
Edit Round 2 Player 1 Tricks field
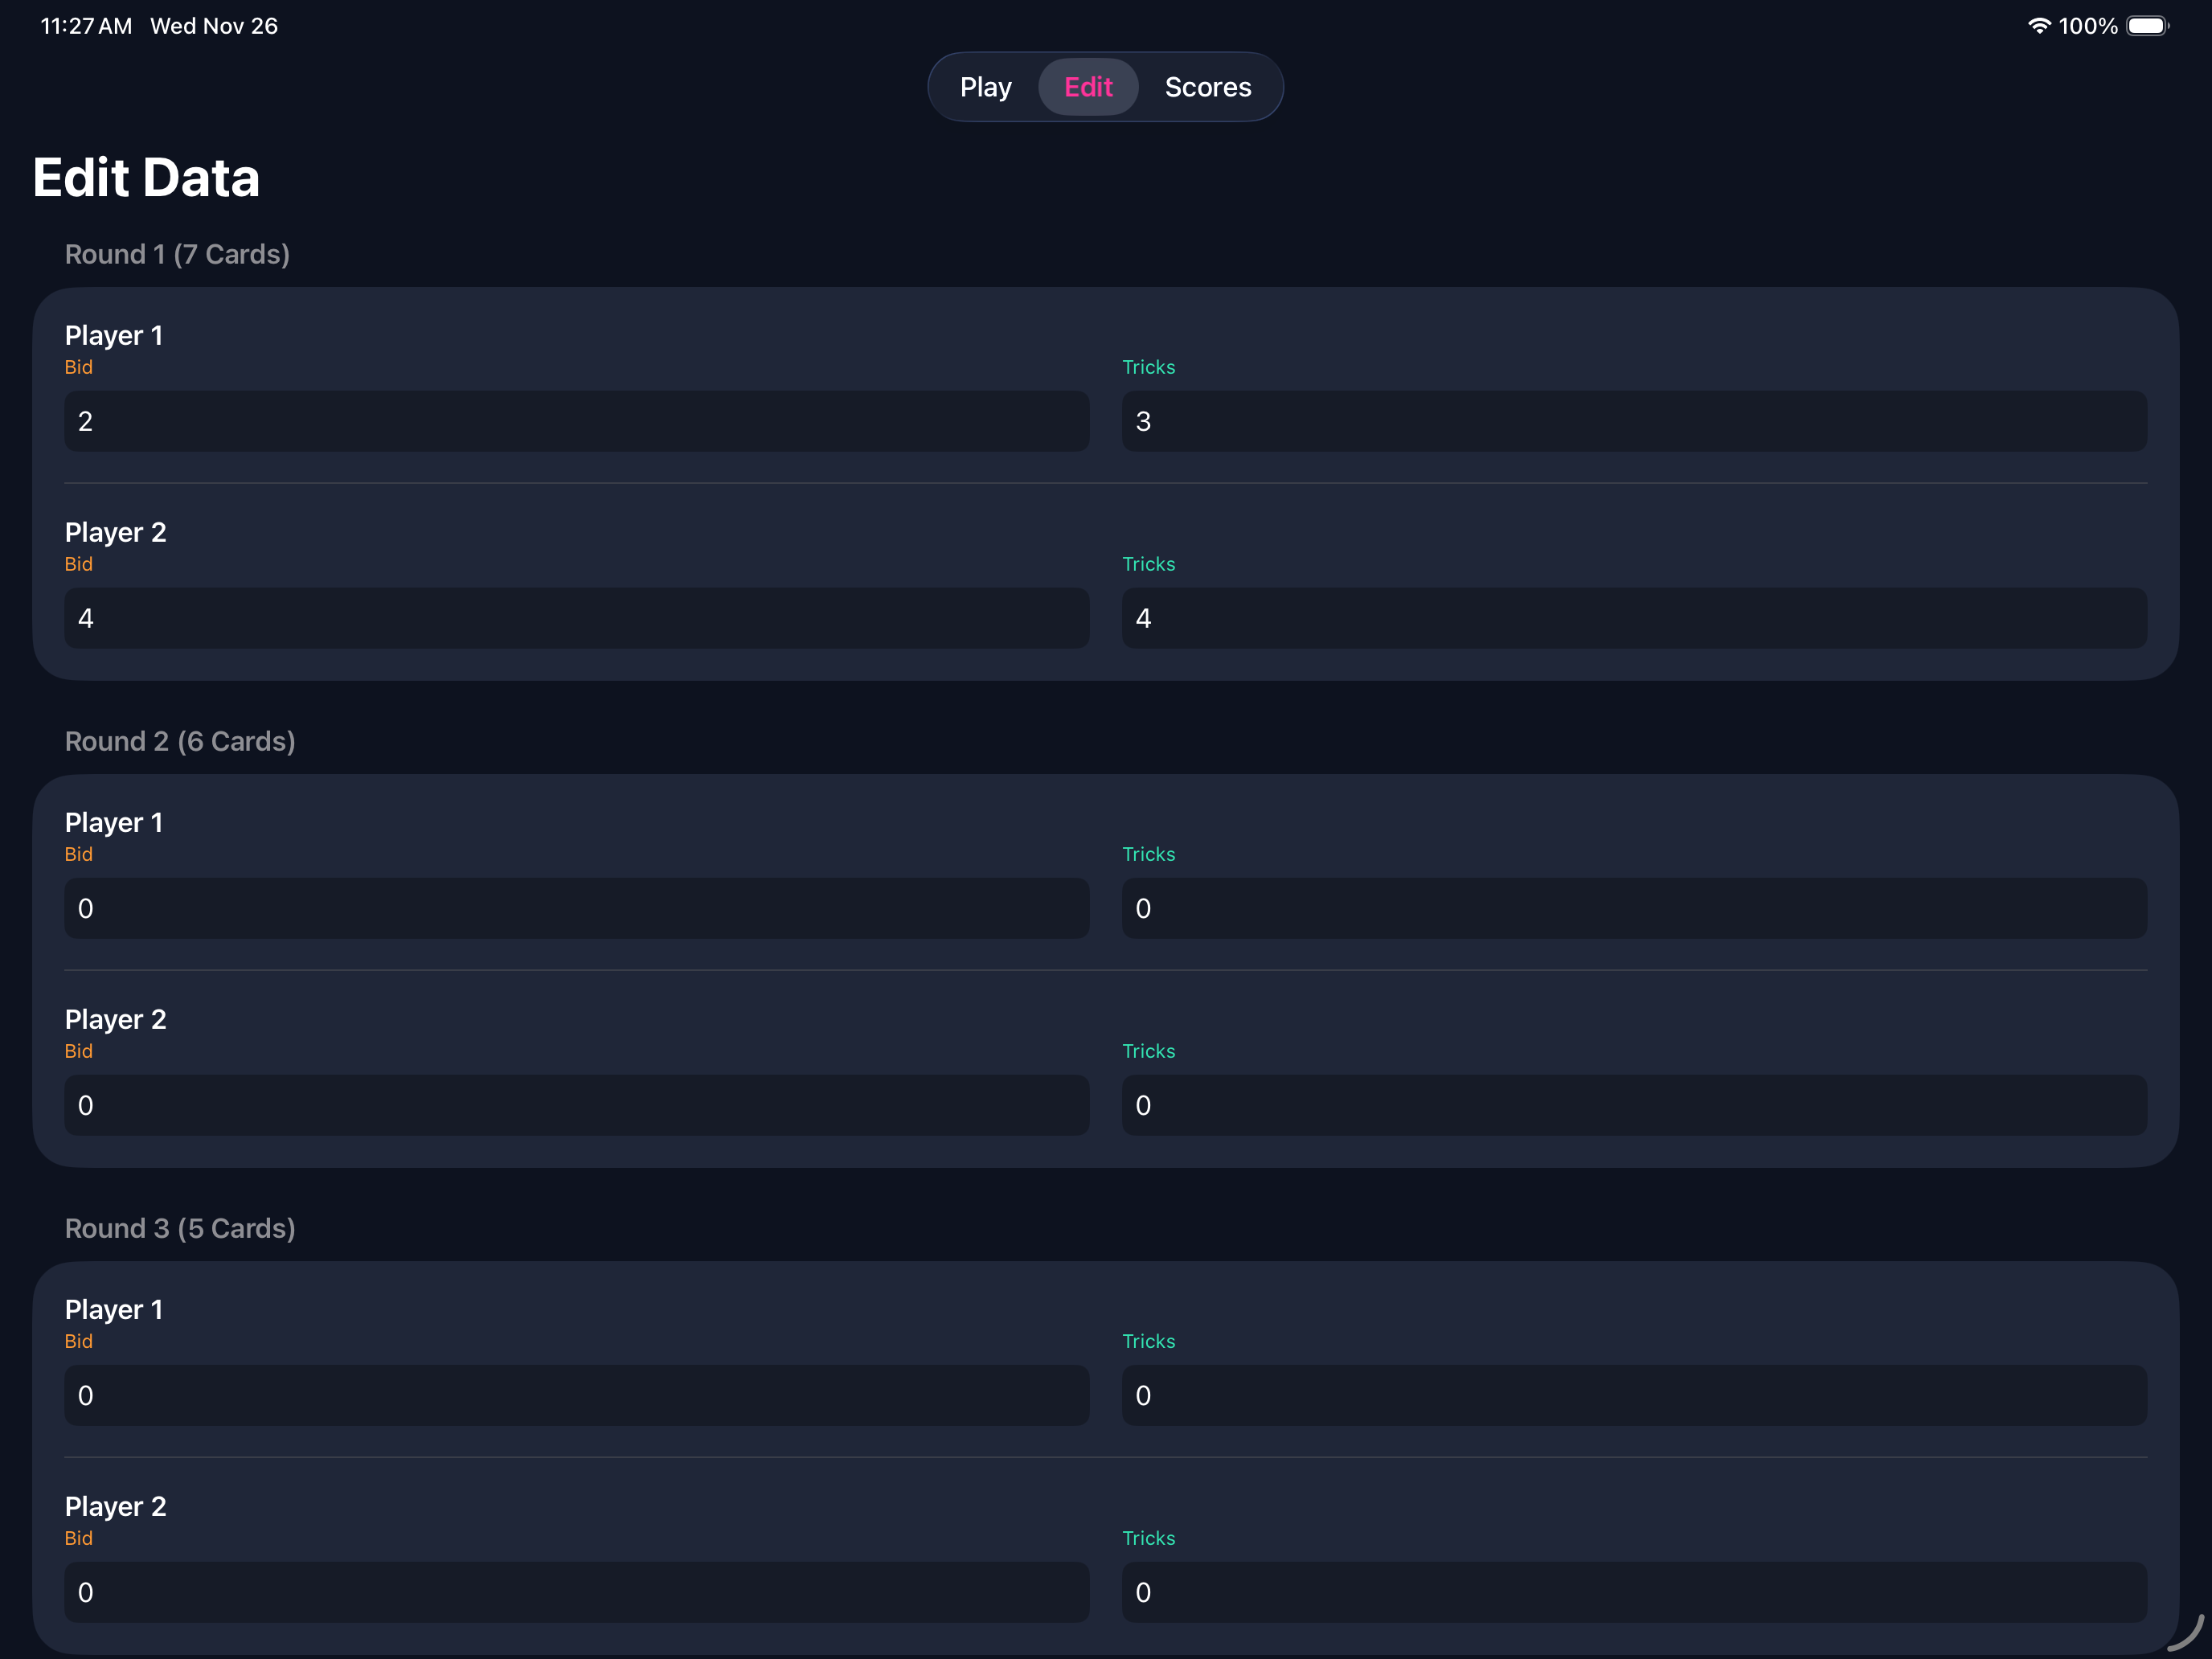1634,908
